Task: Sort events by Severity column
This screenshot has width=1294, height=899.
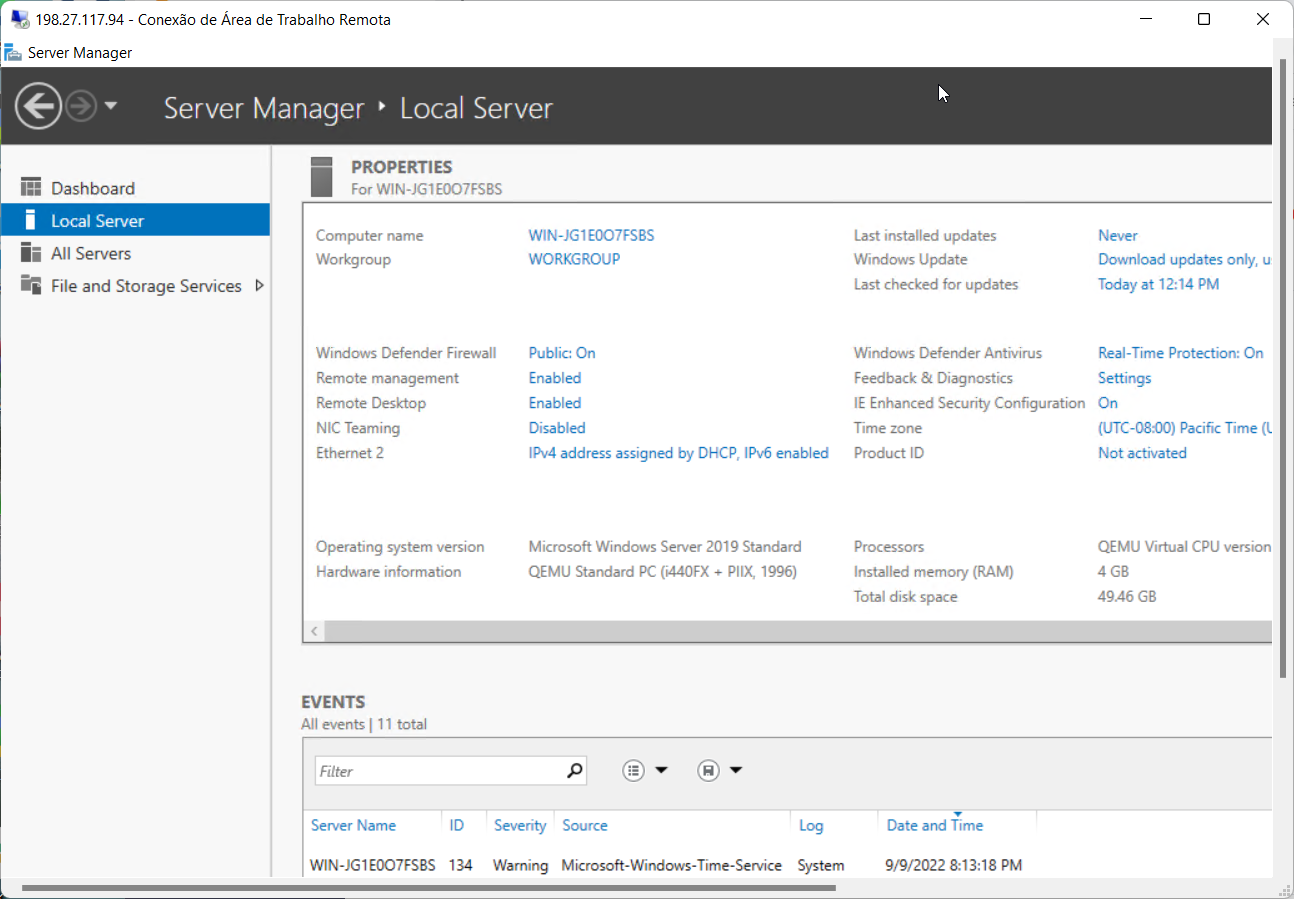Action: [x=520, y=825]
